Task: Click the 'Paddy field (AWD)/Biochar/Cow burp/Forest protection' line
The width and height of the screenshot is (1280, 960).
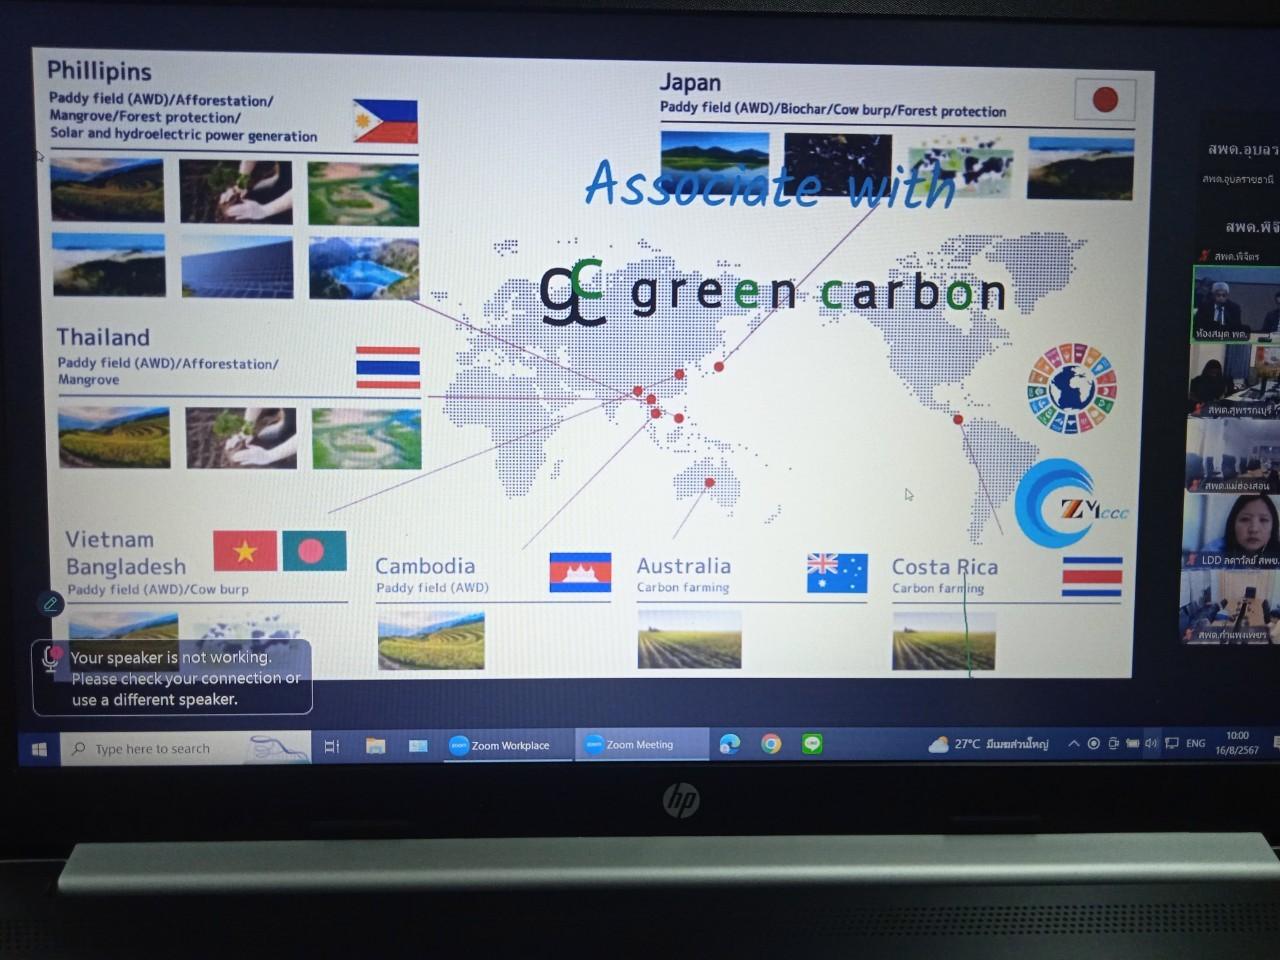Action: (833, 109)
